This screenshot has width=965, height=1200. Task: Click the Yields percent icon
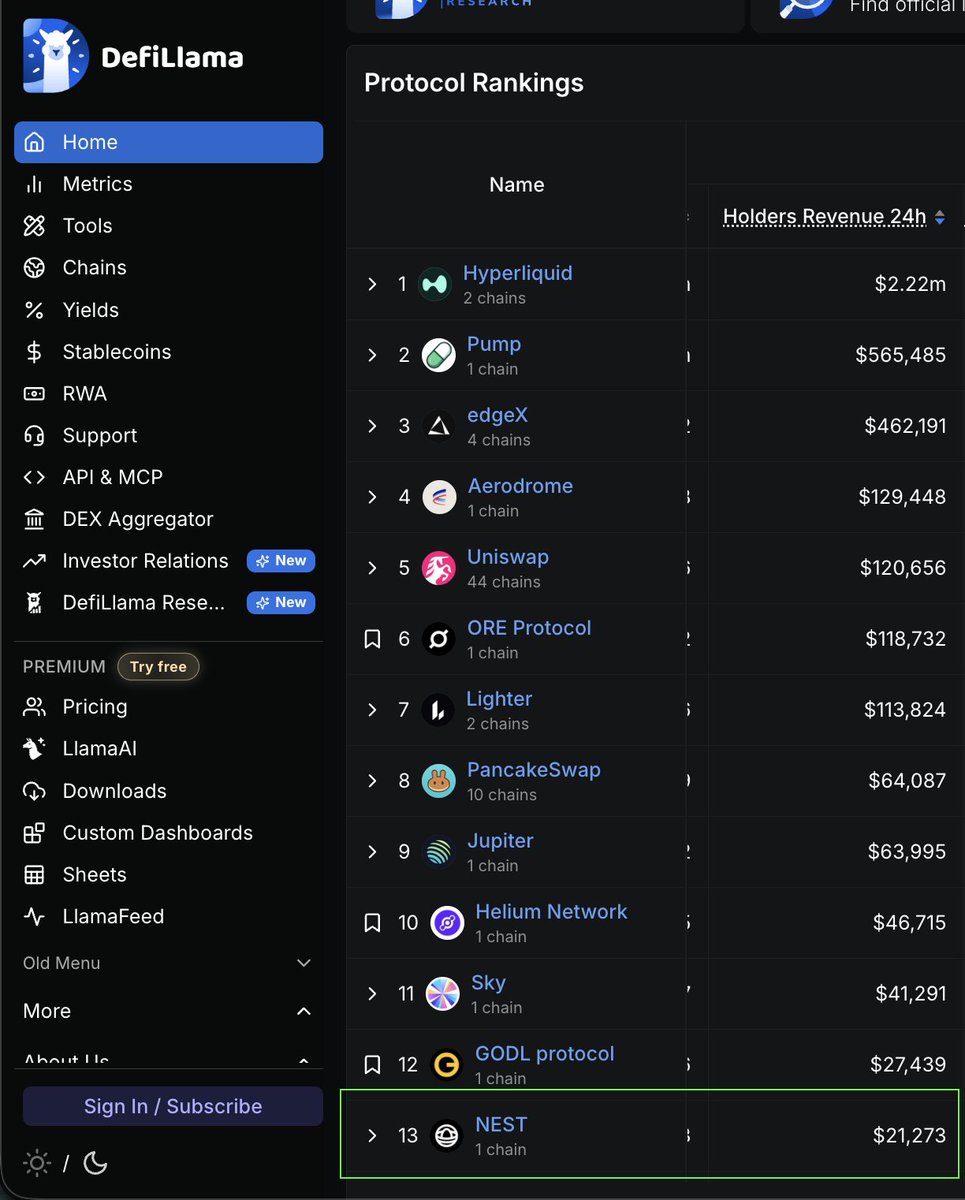coord(34,310)
